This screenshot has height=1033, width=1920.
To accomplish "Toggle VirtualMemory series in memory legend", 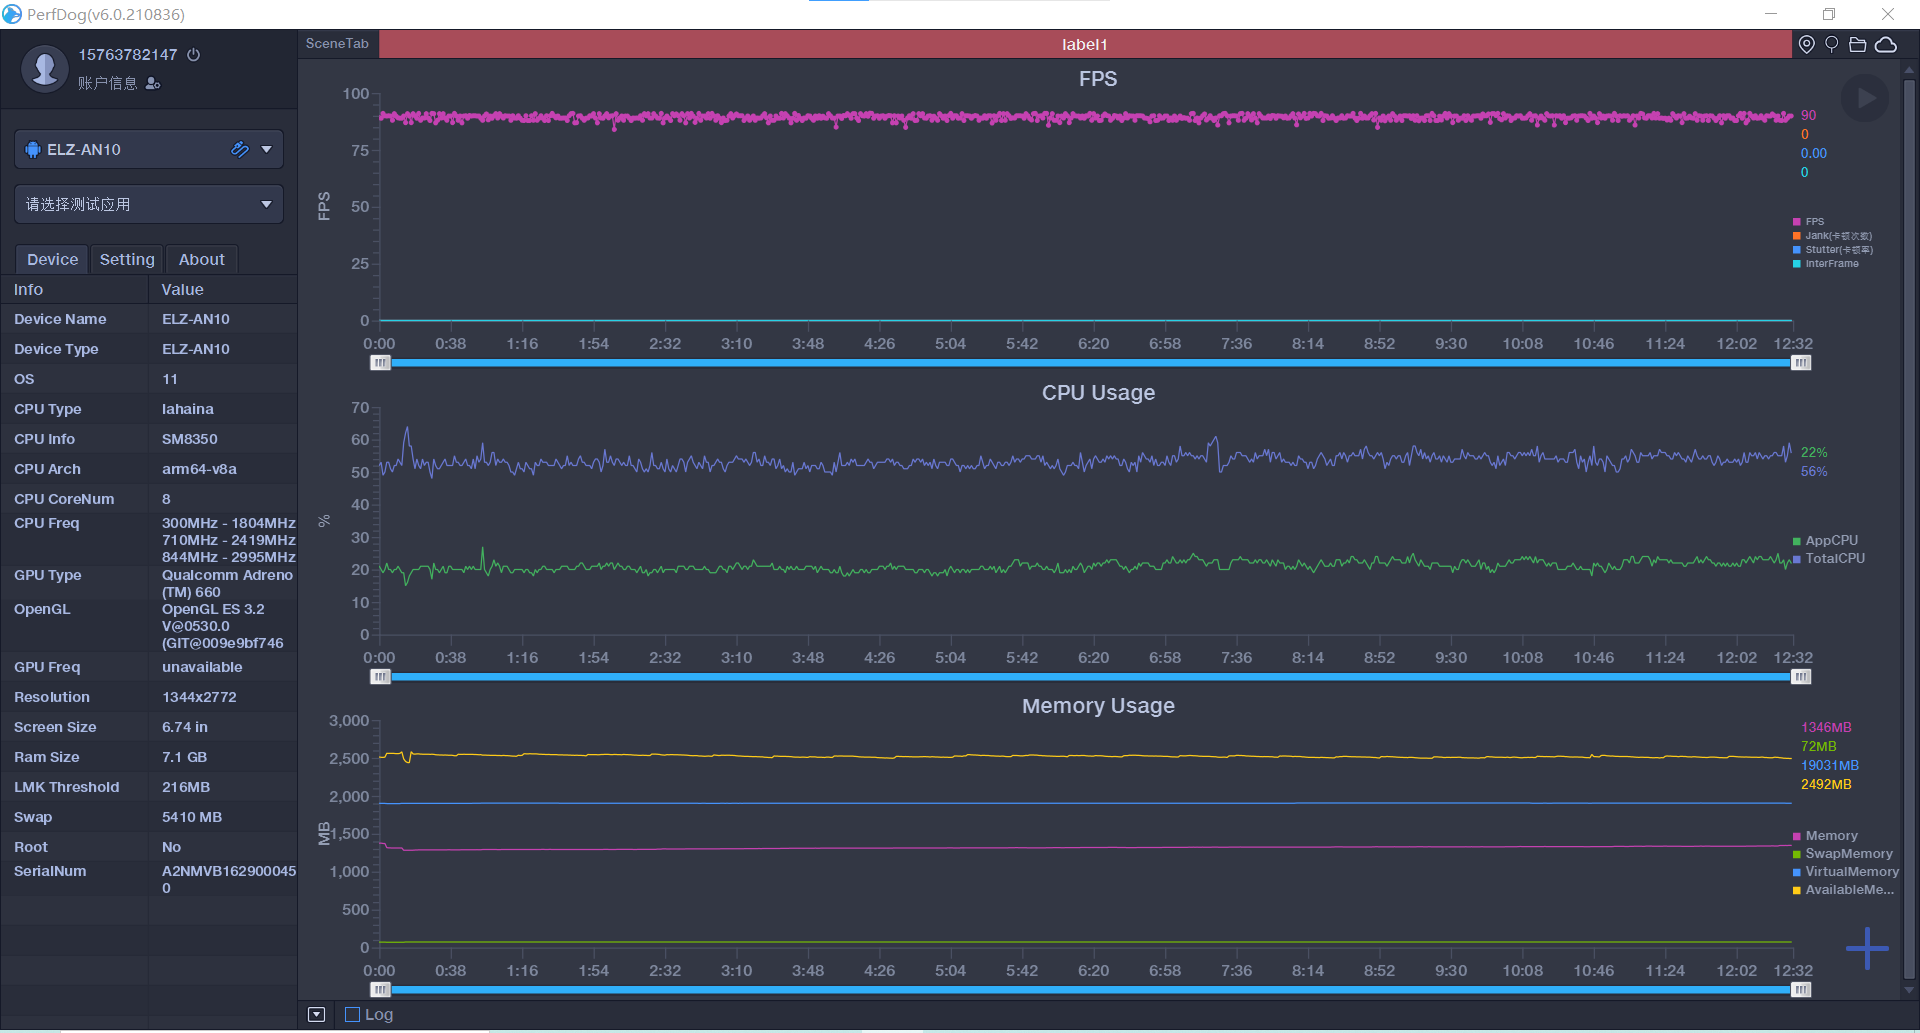I will click(1846, 872).
